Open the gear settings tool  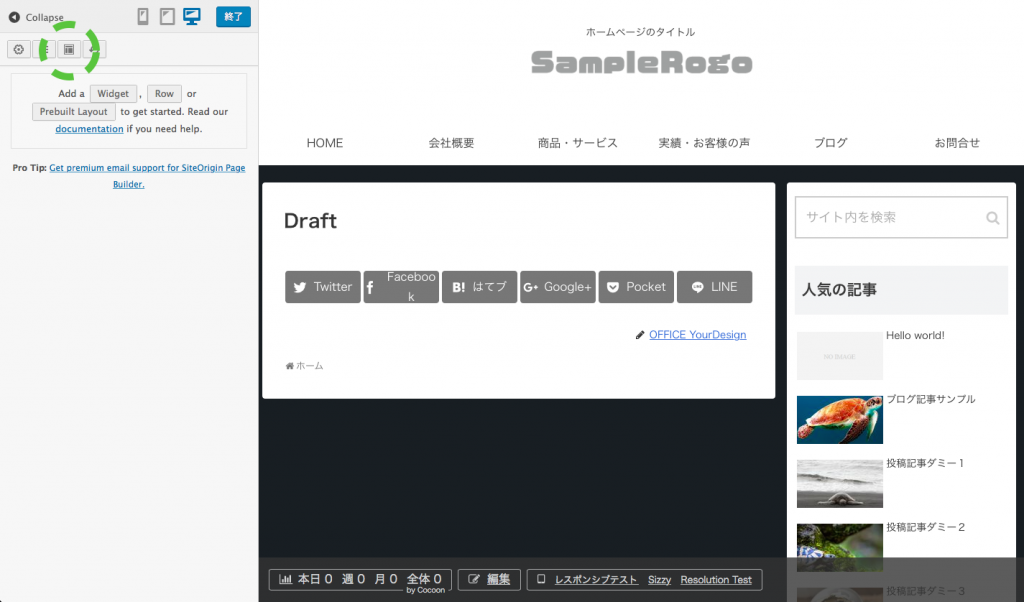(18, 49)
